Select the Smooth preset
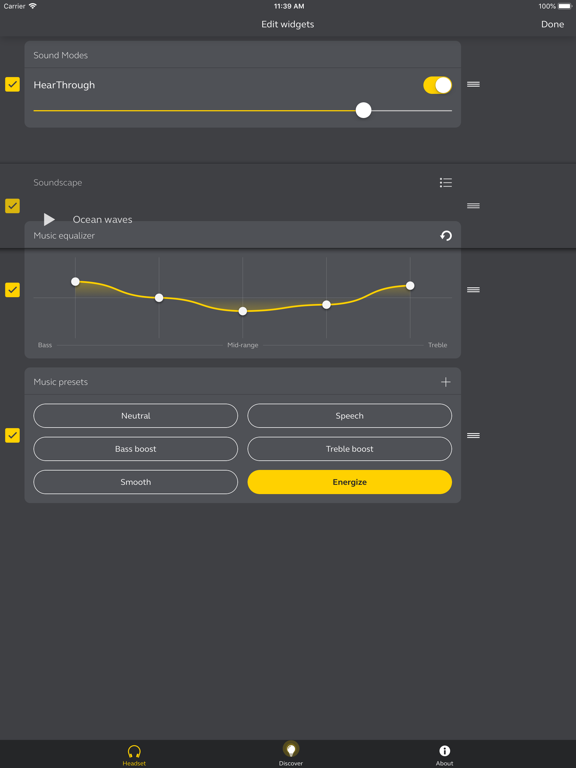The image size is (576, 768). coord(136,482)
